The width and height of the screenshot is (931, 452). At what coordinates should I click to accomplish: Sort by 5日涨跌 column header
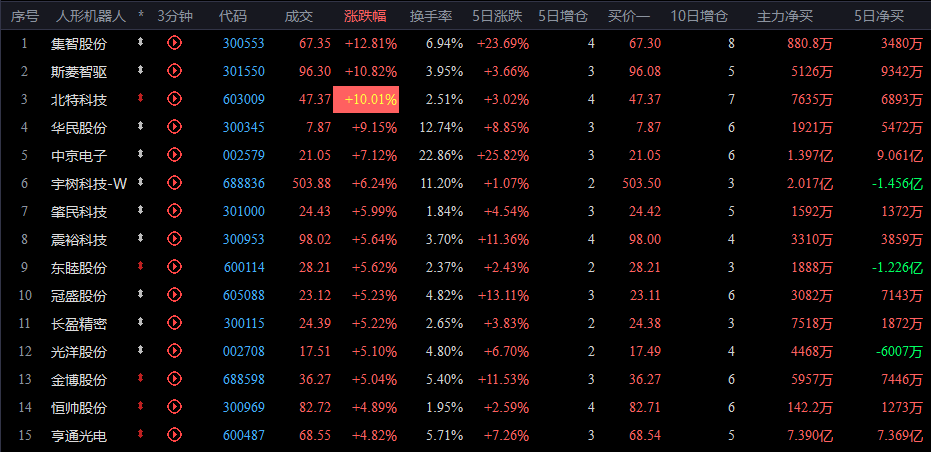pos(498,16)
